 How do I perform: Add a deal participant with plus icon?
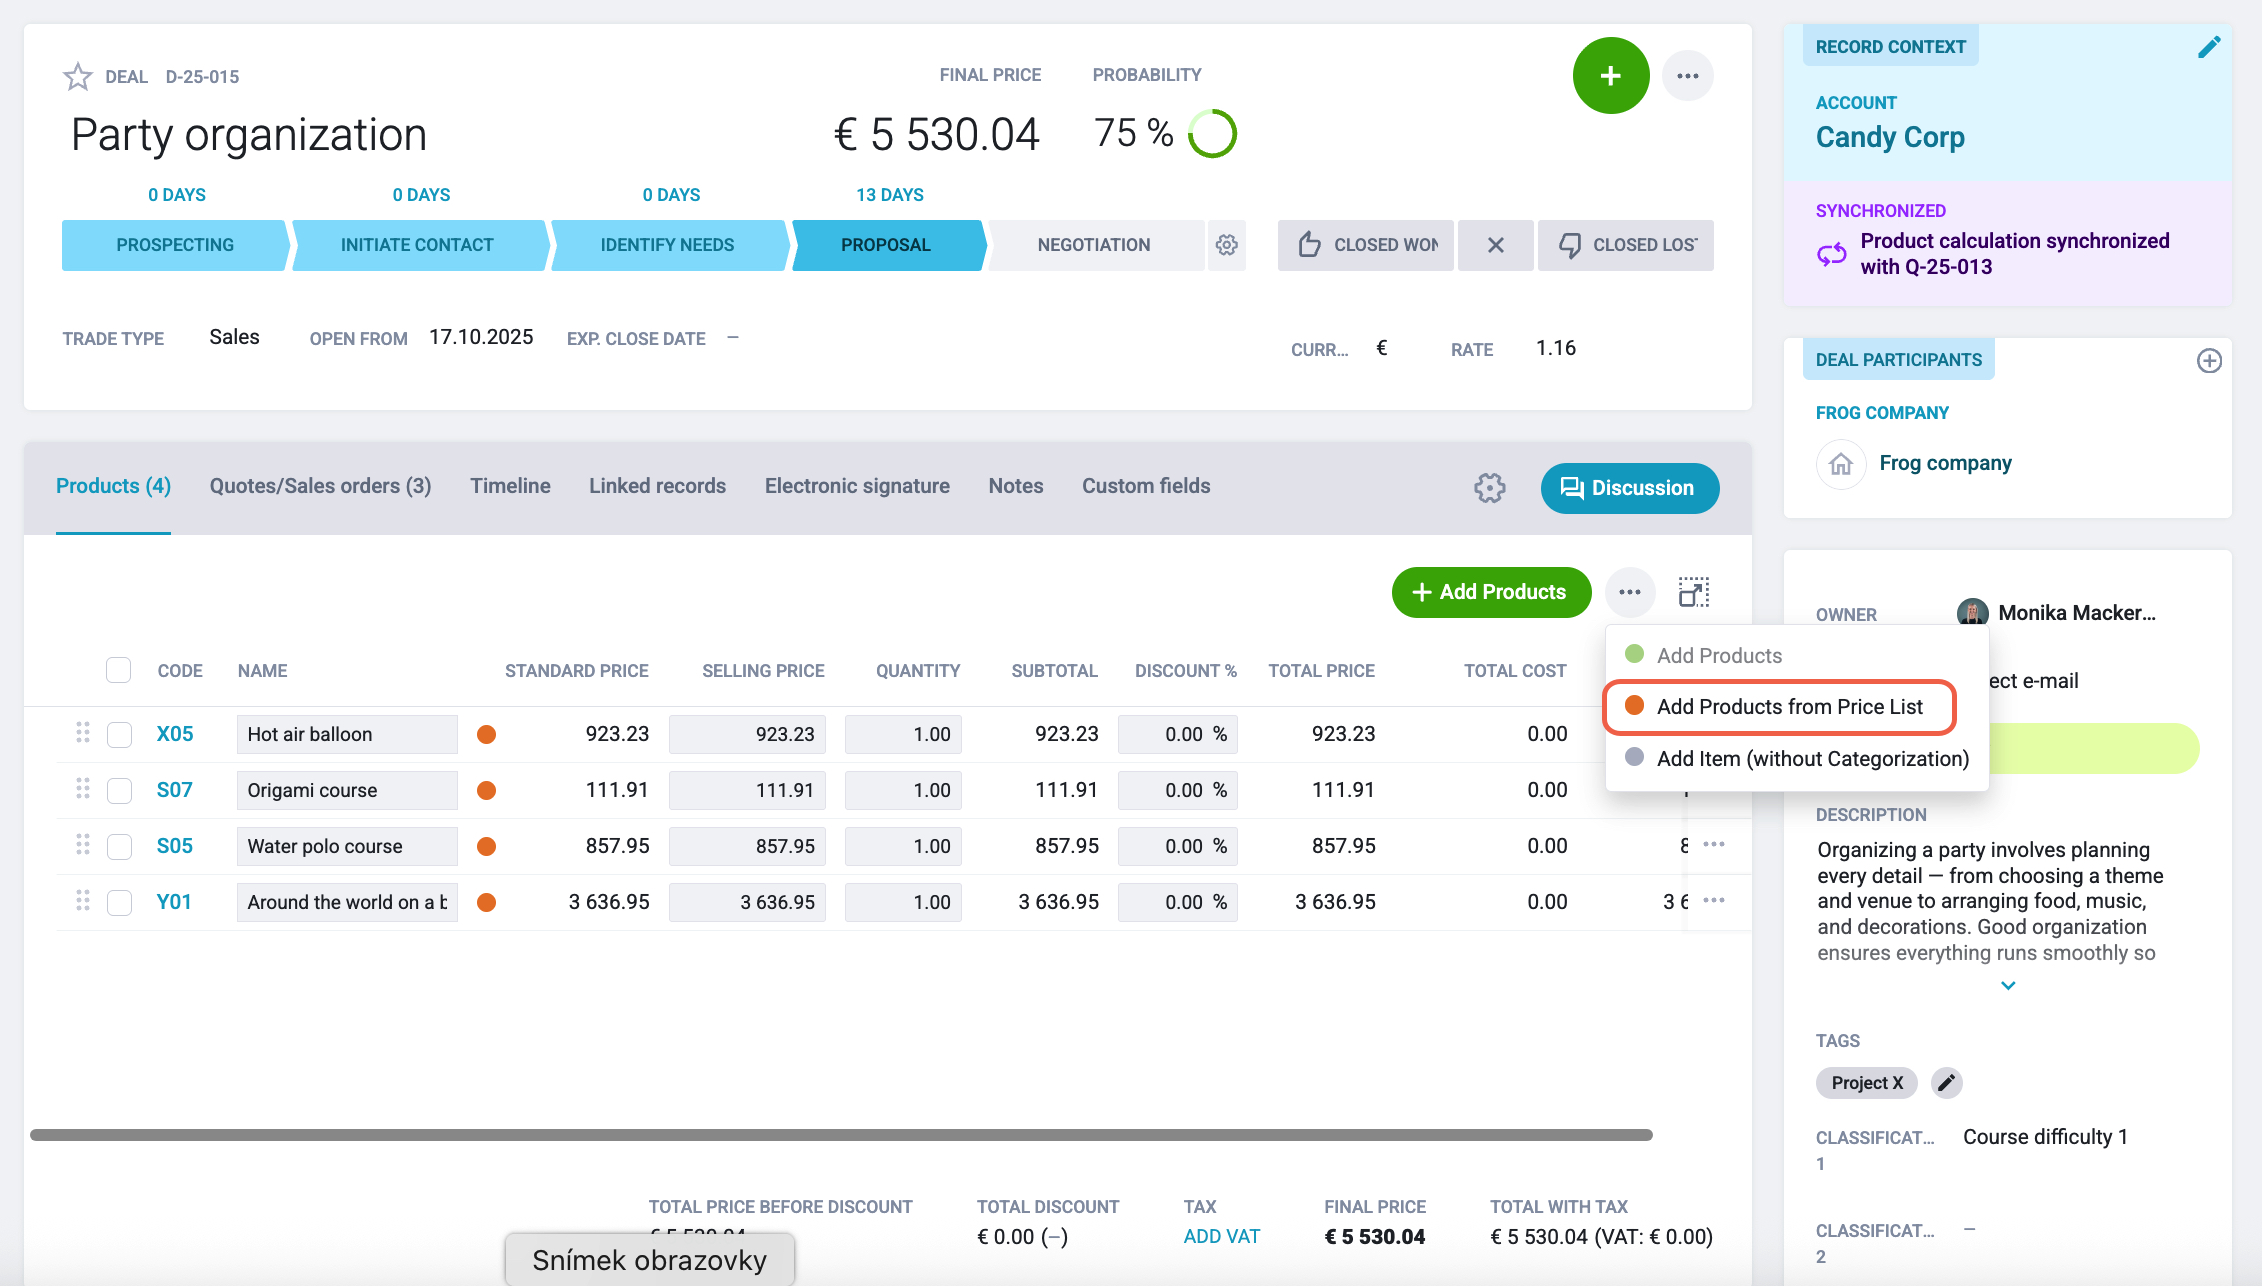pos(2209,361)
